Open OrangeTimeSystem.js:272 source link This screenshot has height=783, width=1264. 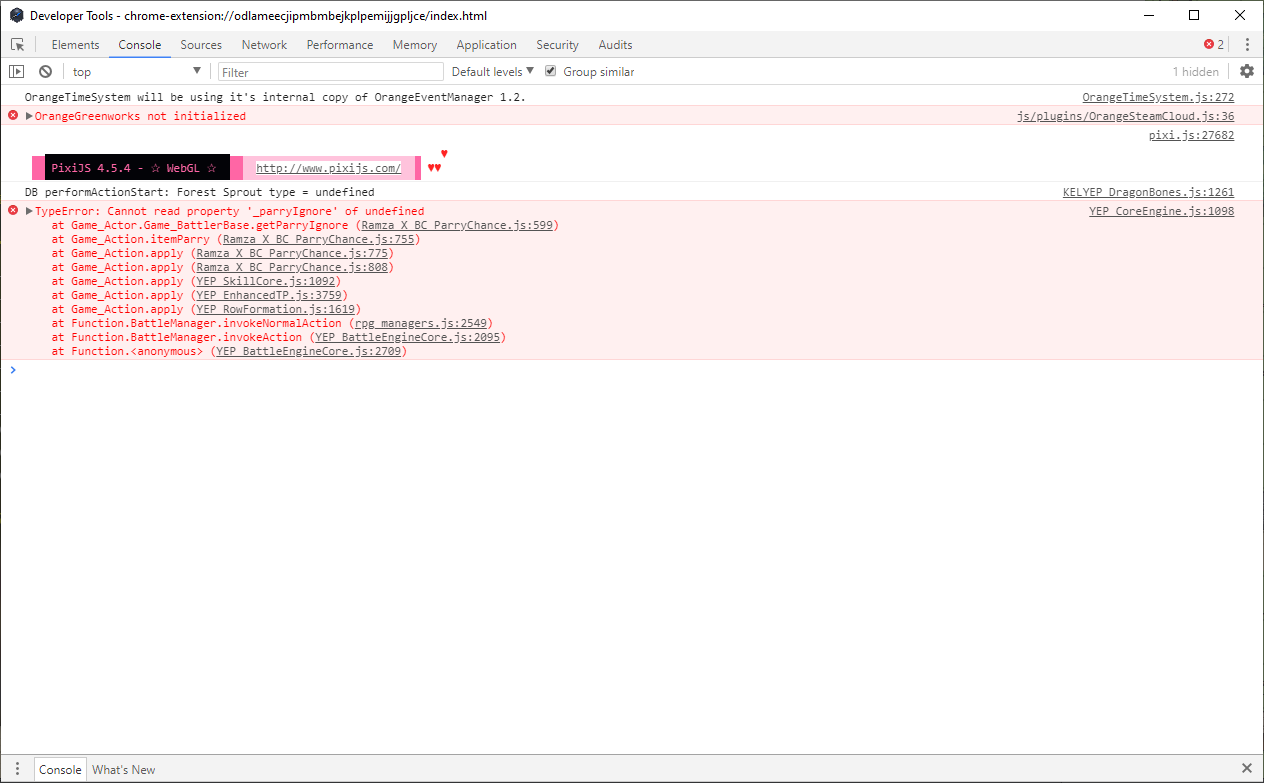[x=1158, y=97]
